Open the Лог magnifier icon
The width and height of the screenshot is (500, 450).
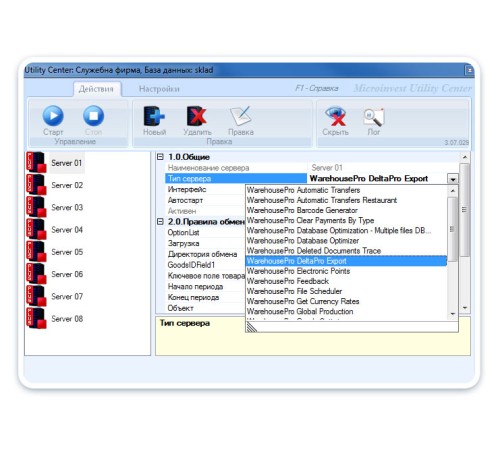pyautogui.click(x=374, y=117)
